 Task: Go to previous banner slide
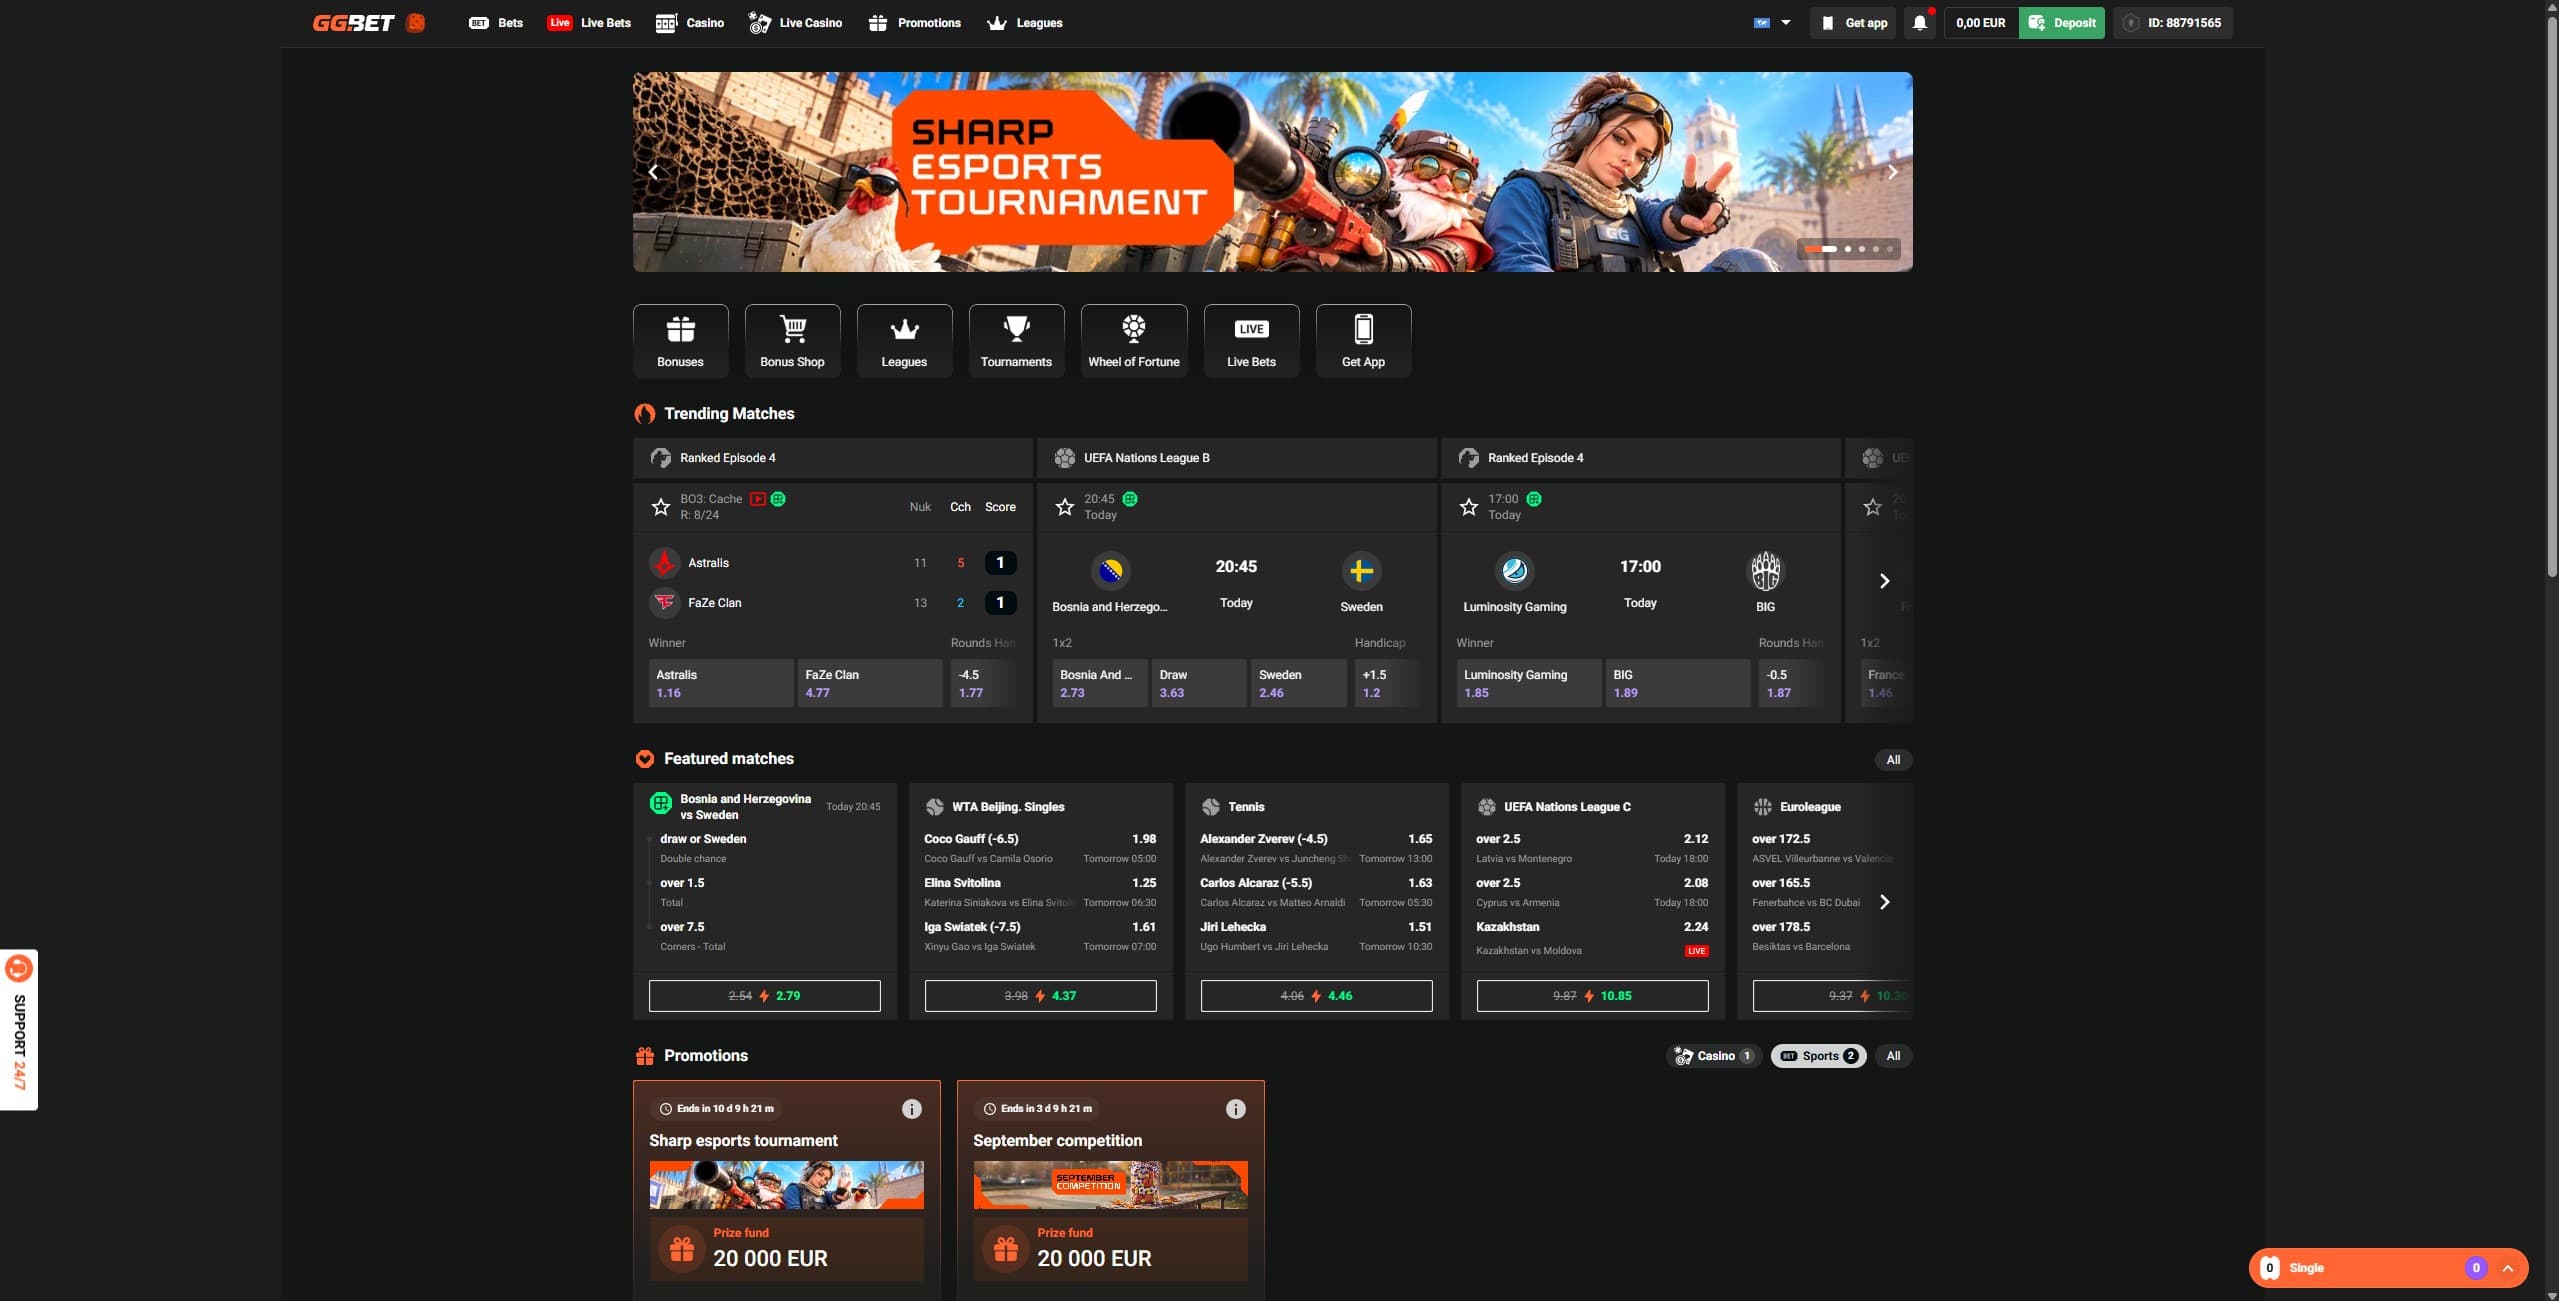[653, 172]
